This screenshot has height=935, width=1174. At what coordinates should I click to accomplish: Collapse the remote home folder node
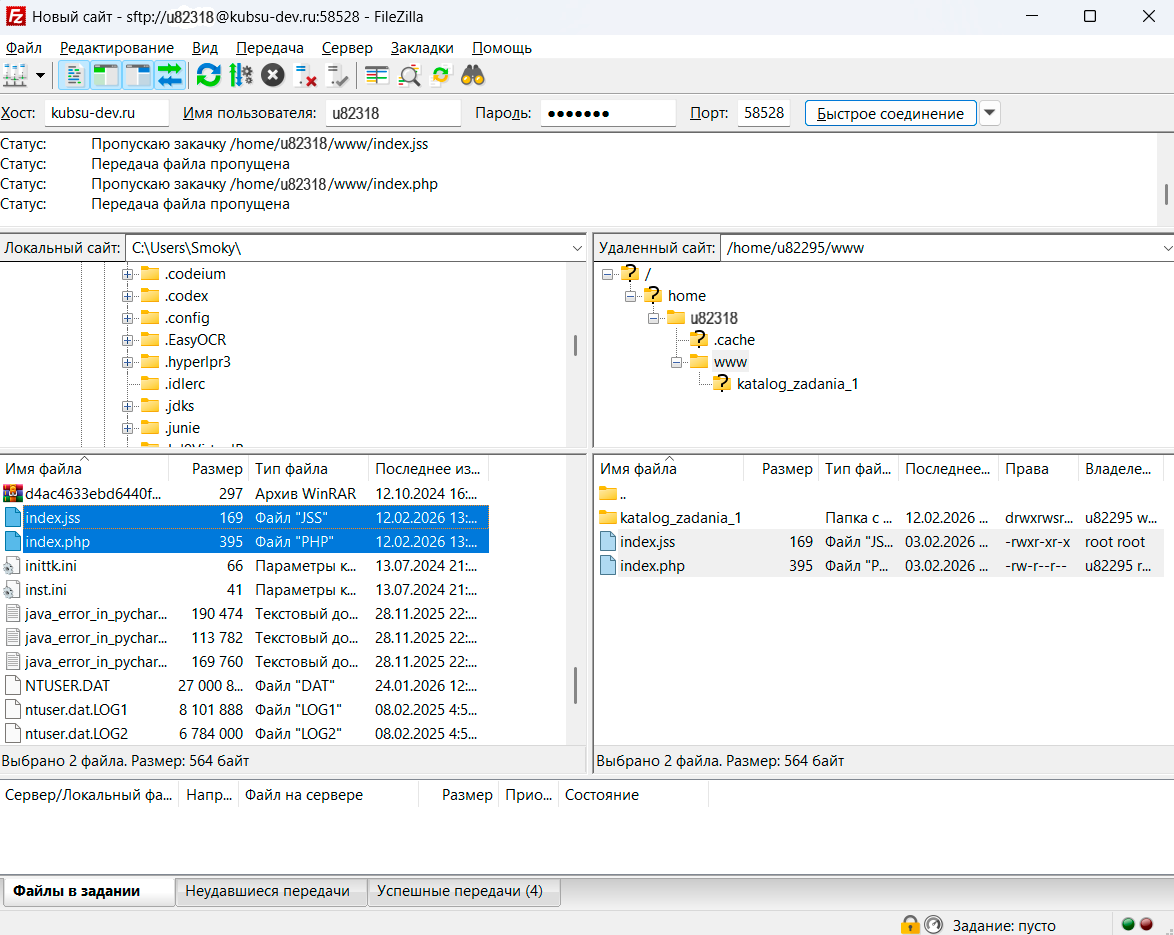coord(630,296)
